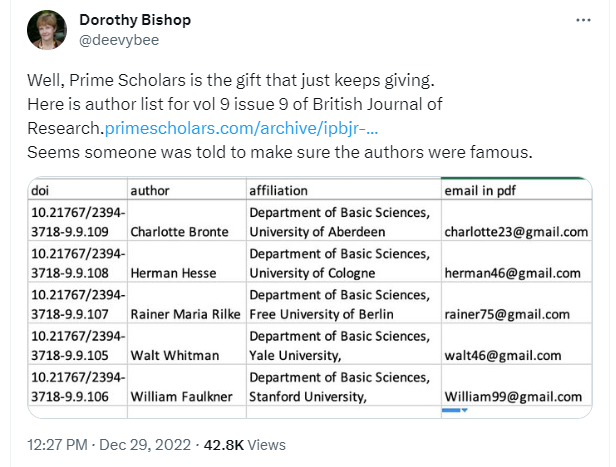Open the three-dot more options menu
Image resolution: width=616 pixels, height=467 pixels.
(x=584, y=20)
